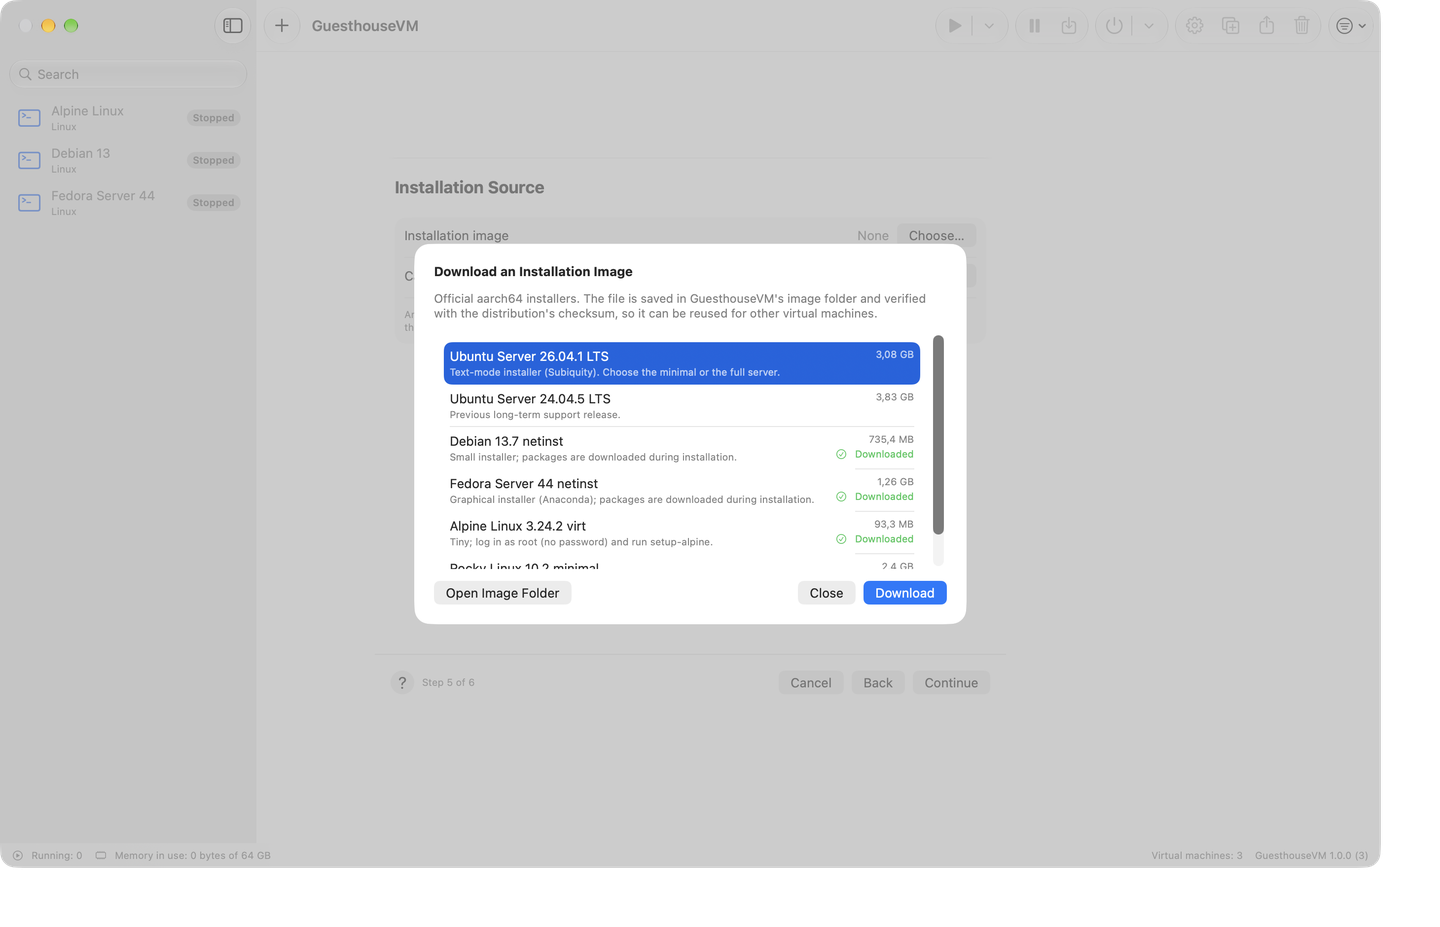Click the Running: 0 status icon

pyautogui.click(x=17, y=856)
